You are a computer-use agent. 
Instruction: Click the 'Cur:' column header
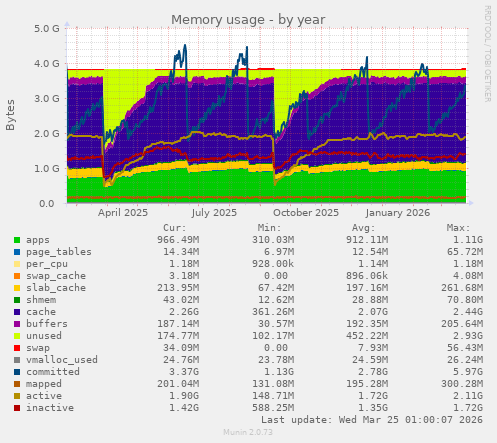click(175, 228)
